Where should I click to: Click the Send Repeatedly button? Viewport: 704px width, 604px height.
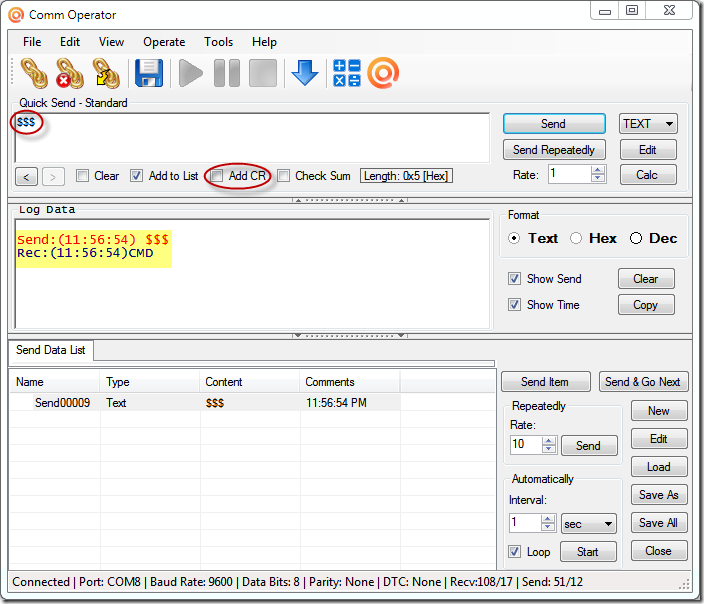coord(554,150)
